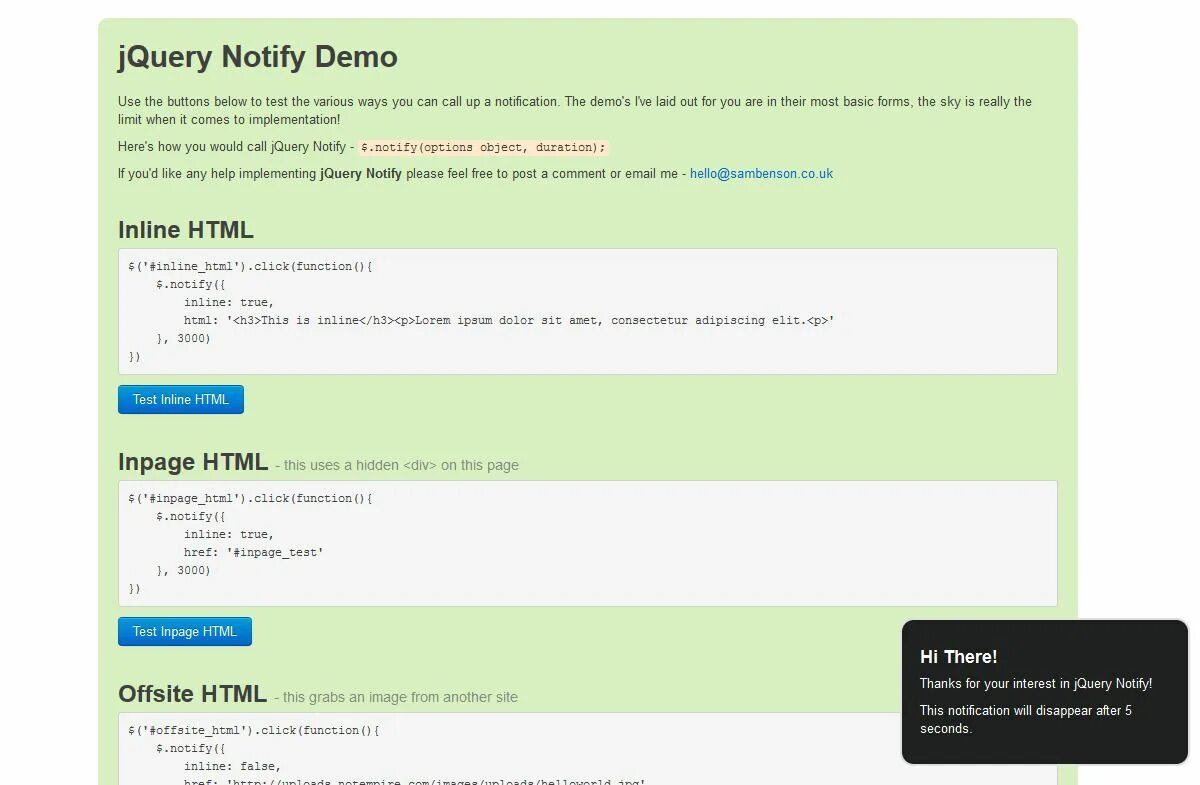
Task: Click the Test Inpage HTML button
Action: click(185, 631)
